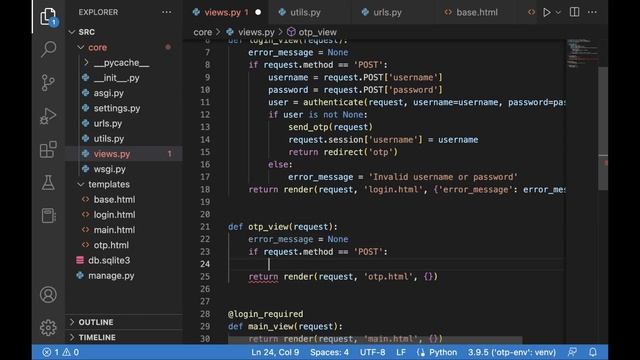Screen dimensions: 640x360
Task: Open the Testing flask icon
Action: [x=48, y=182]
